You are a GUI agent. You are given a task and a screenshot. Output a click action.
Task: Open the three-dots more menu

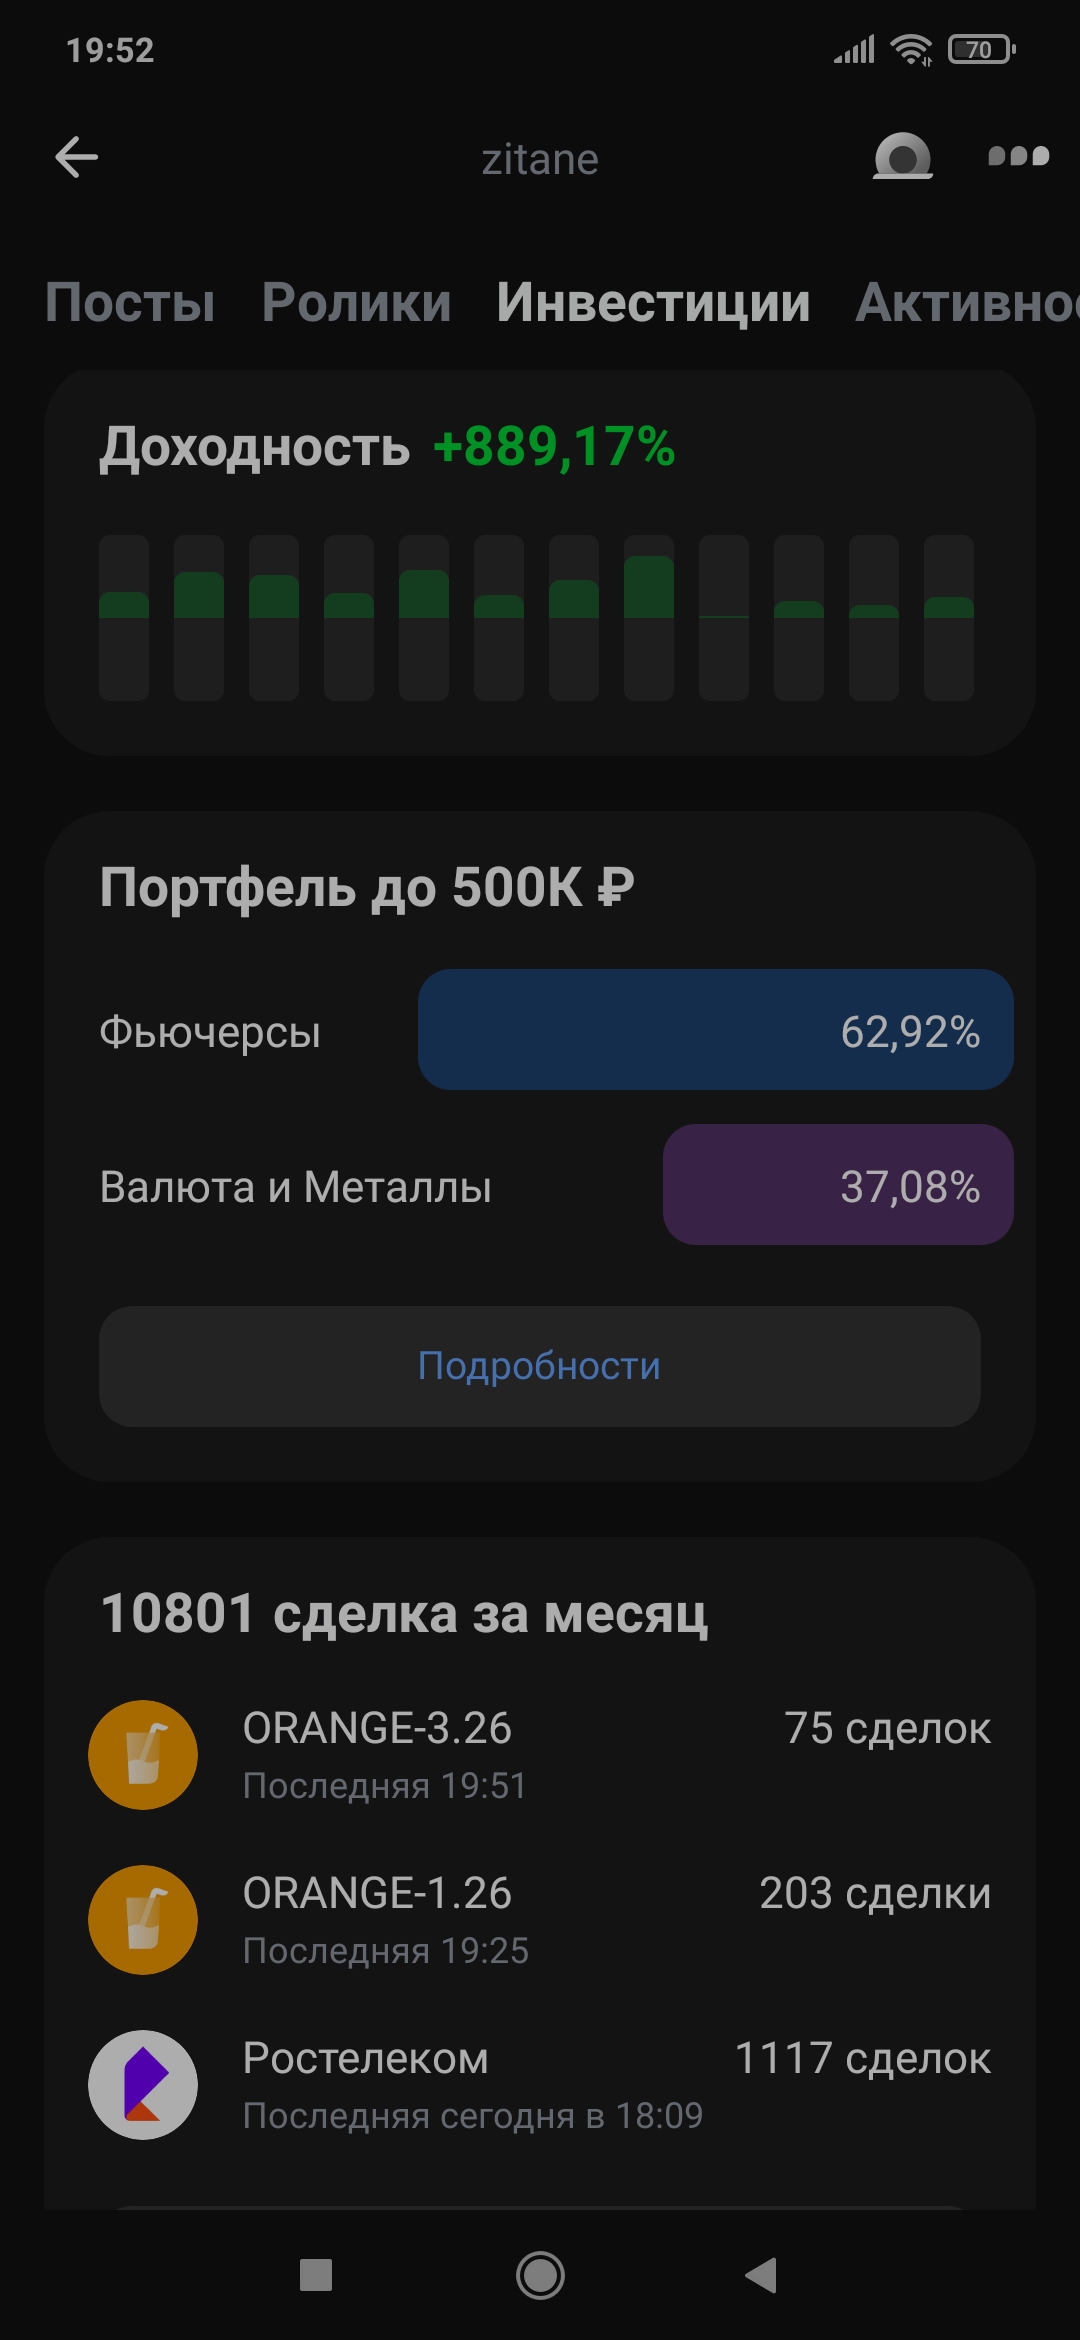click(1018, 156)
